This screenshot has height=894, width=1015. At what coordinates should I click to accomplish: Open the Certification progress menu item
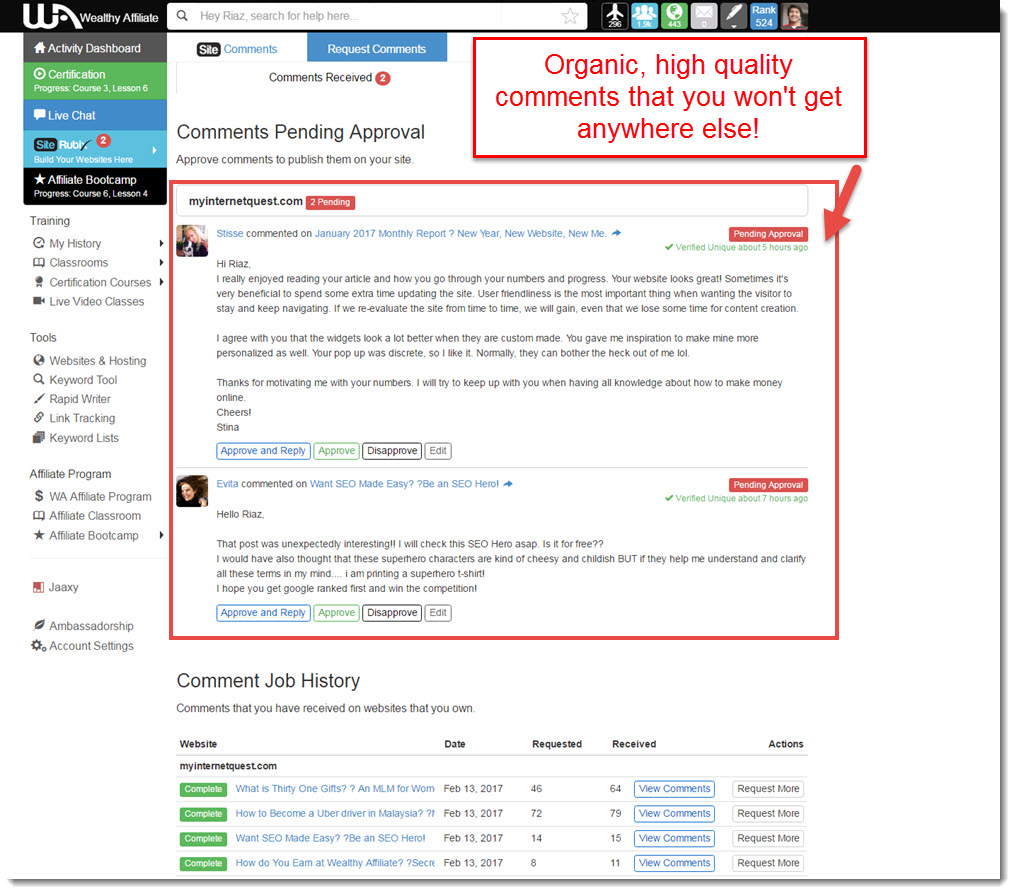95,80
